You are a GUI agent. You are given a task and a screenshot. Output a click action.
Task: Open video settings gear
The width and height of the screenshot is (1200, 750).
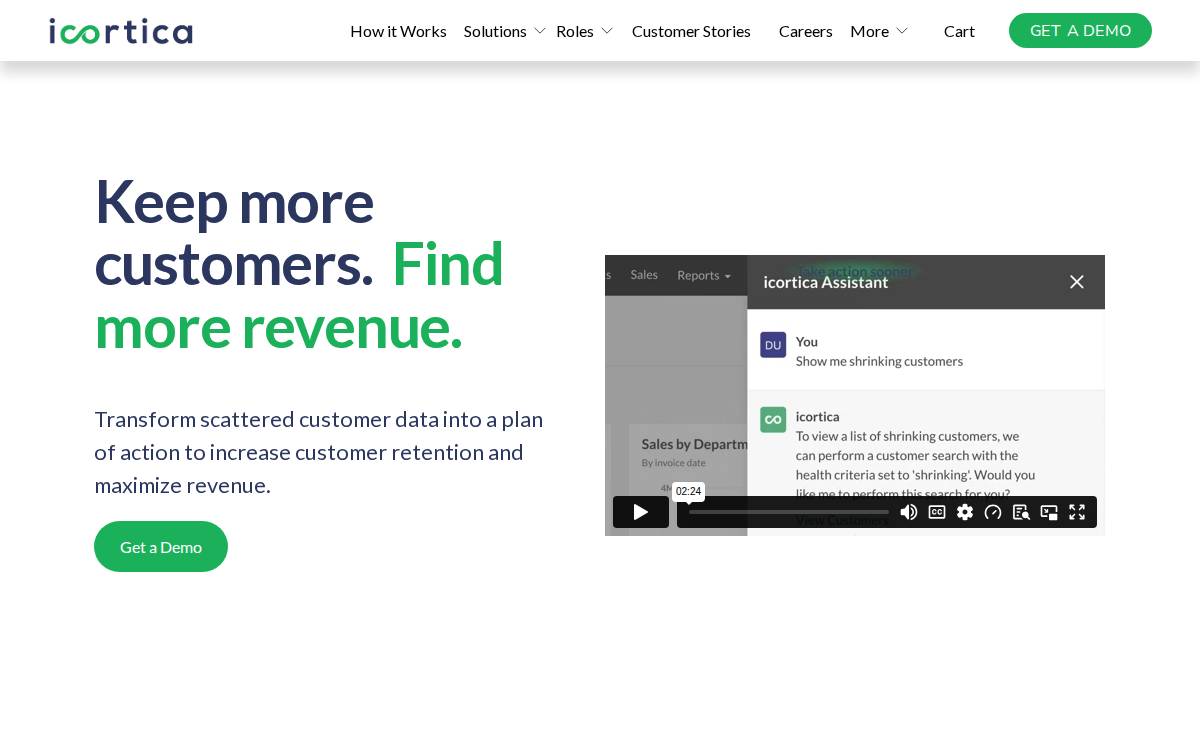[x=965, y=512]
